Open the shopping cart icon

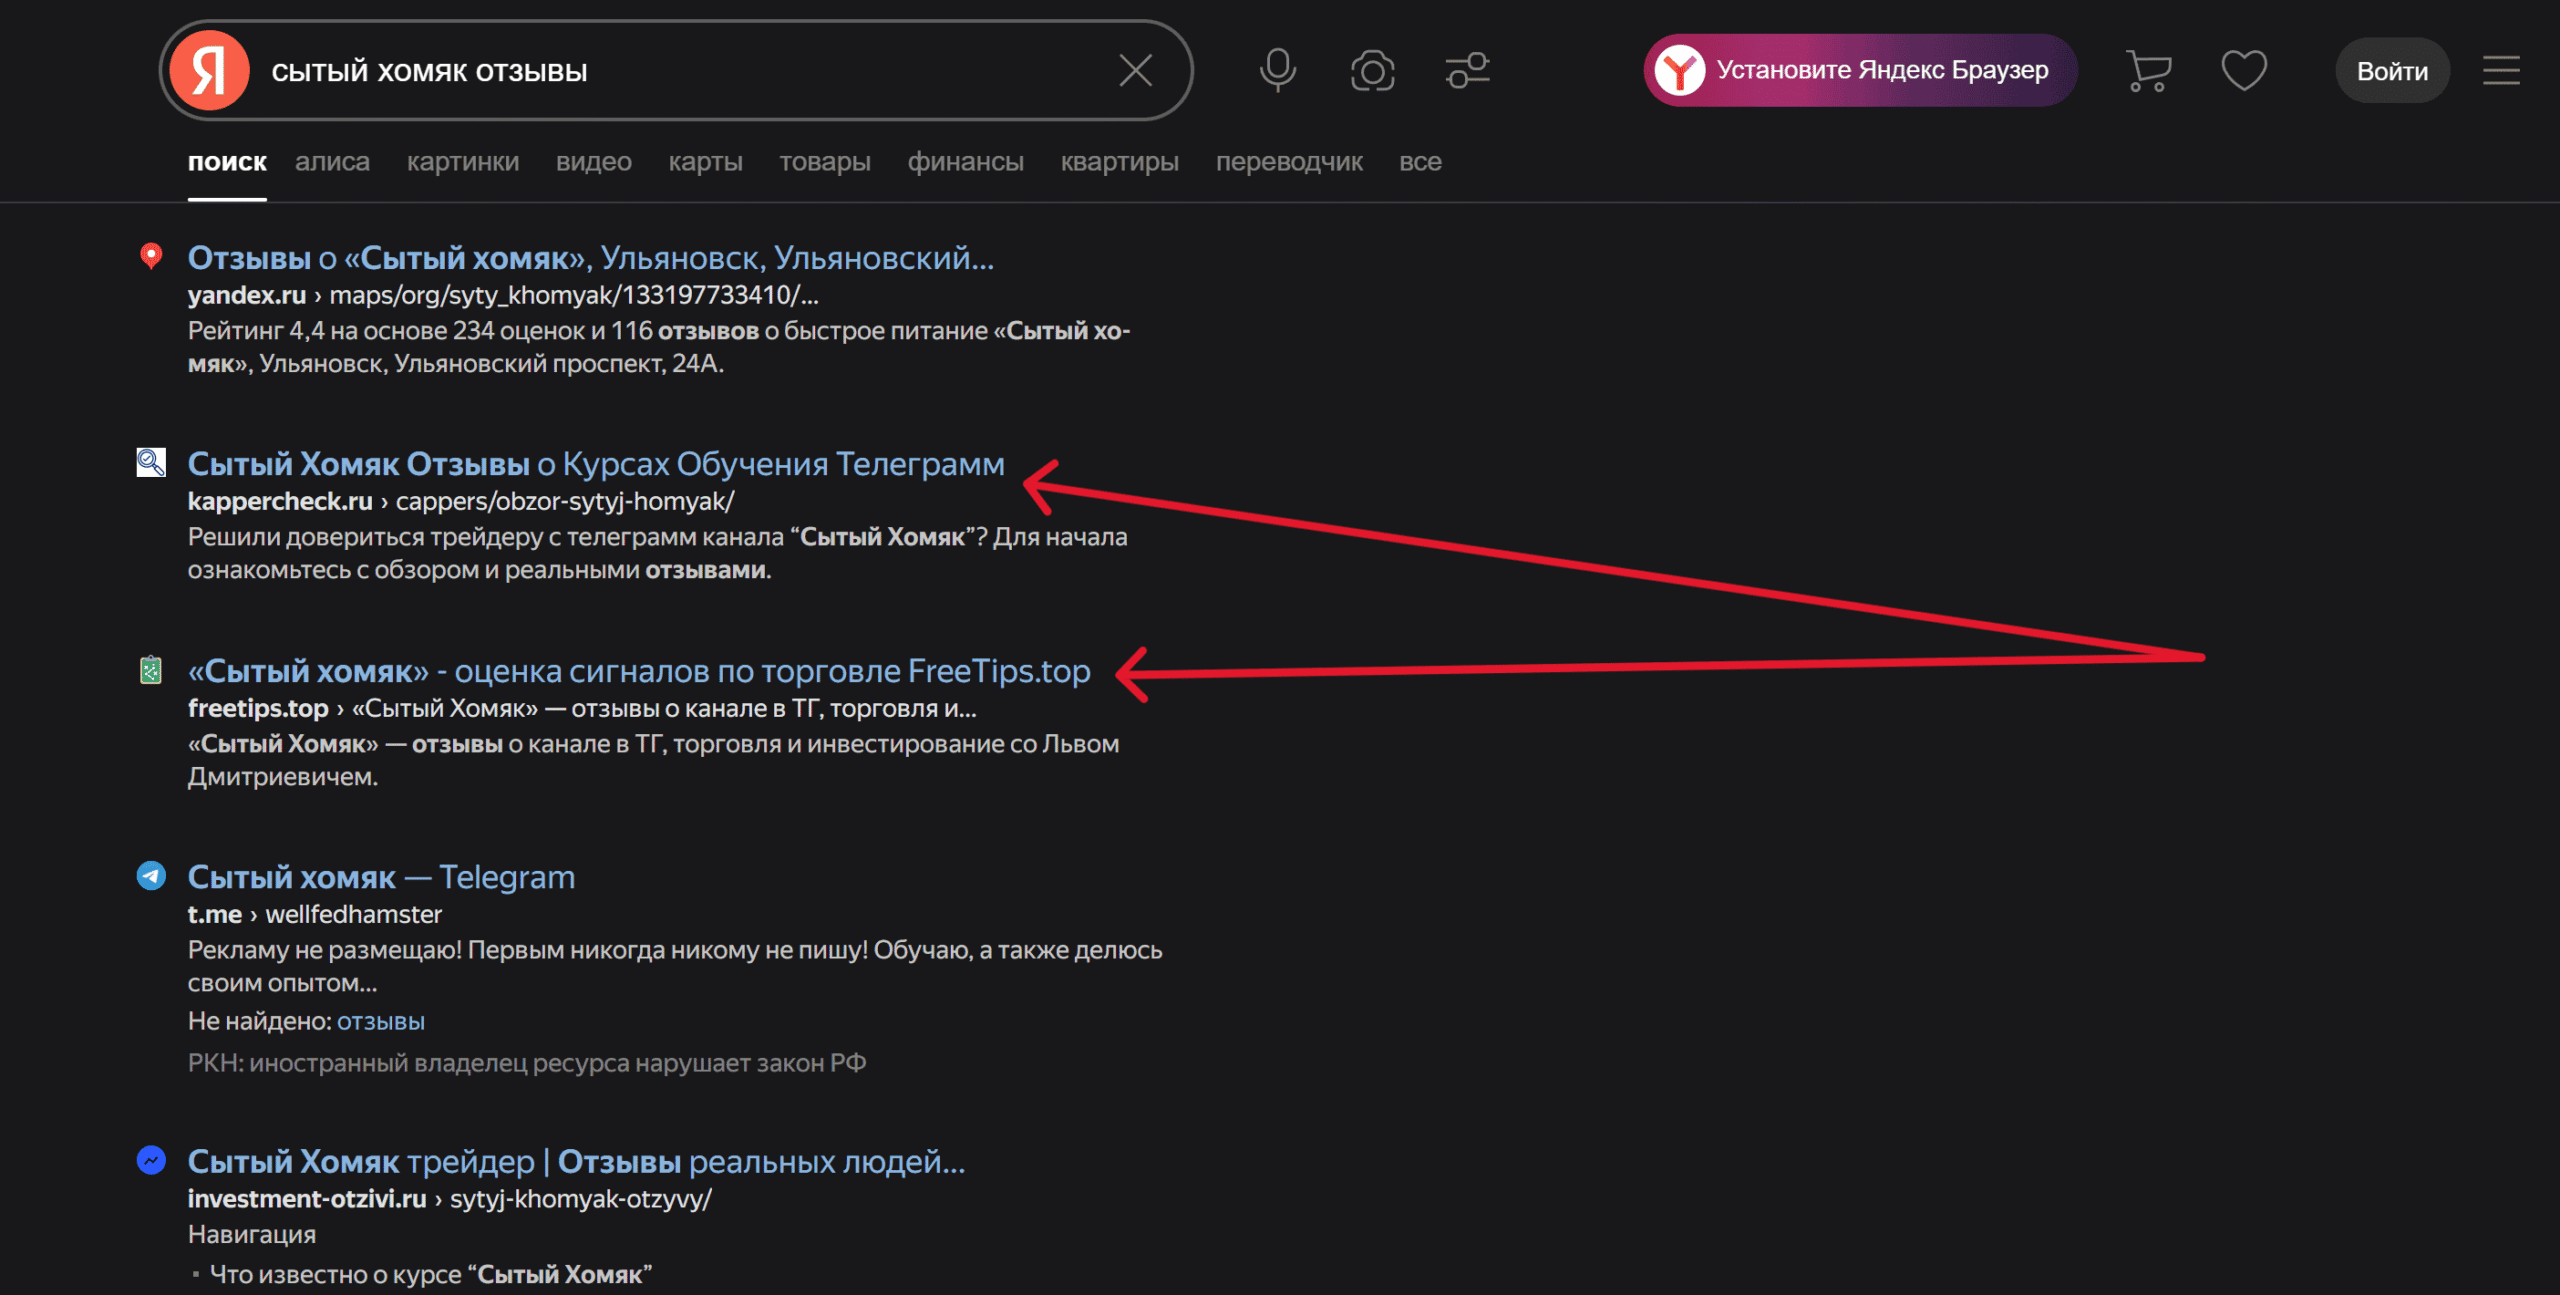2148,71
